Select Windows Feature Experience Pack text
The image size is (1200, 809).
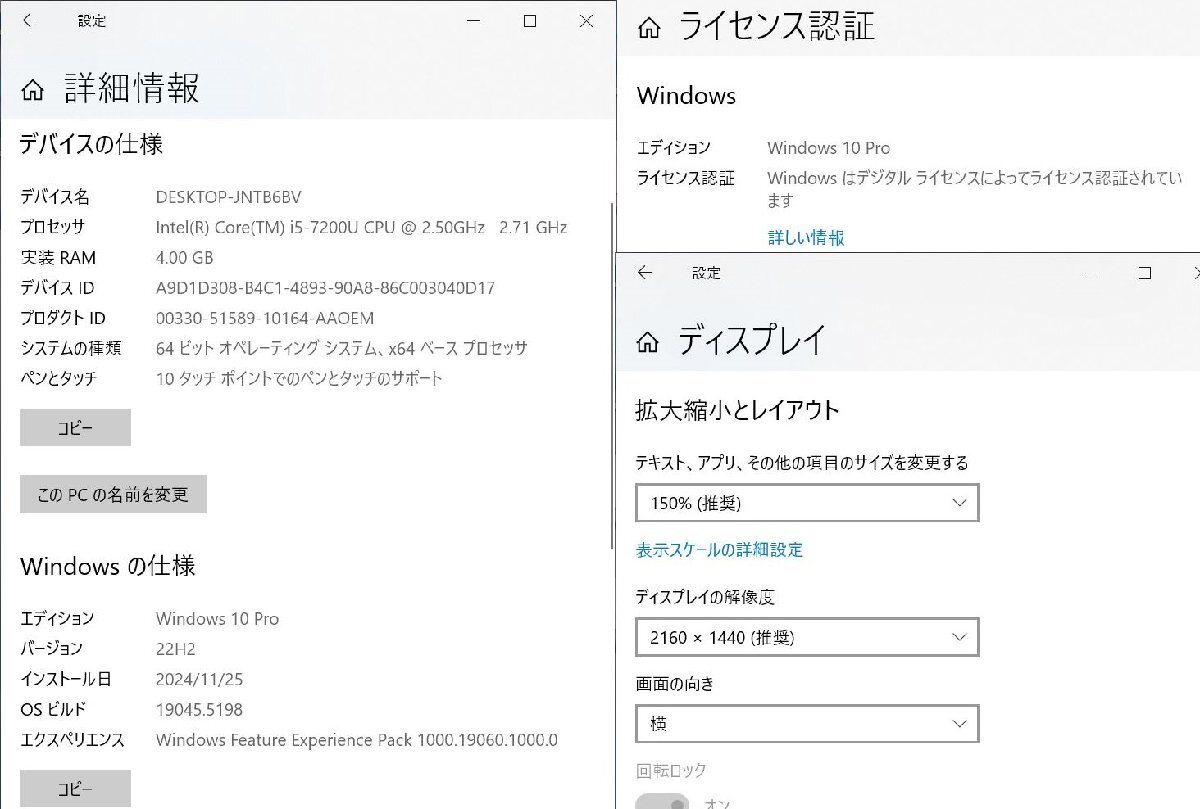coord(357,740)
